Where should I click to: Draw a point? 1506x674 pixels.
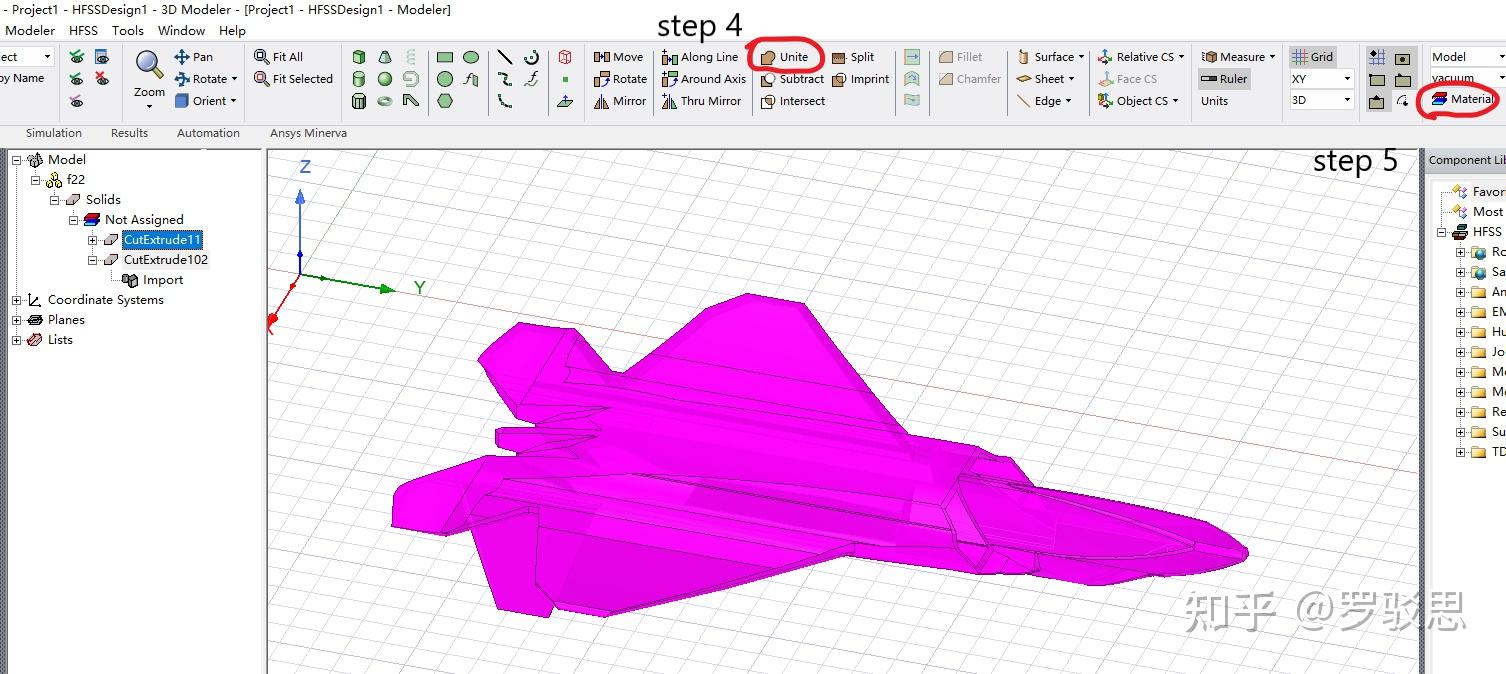click(565, 79)
